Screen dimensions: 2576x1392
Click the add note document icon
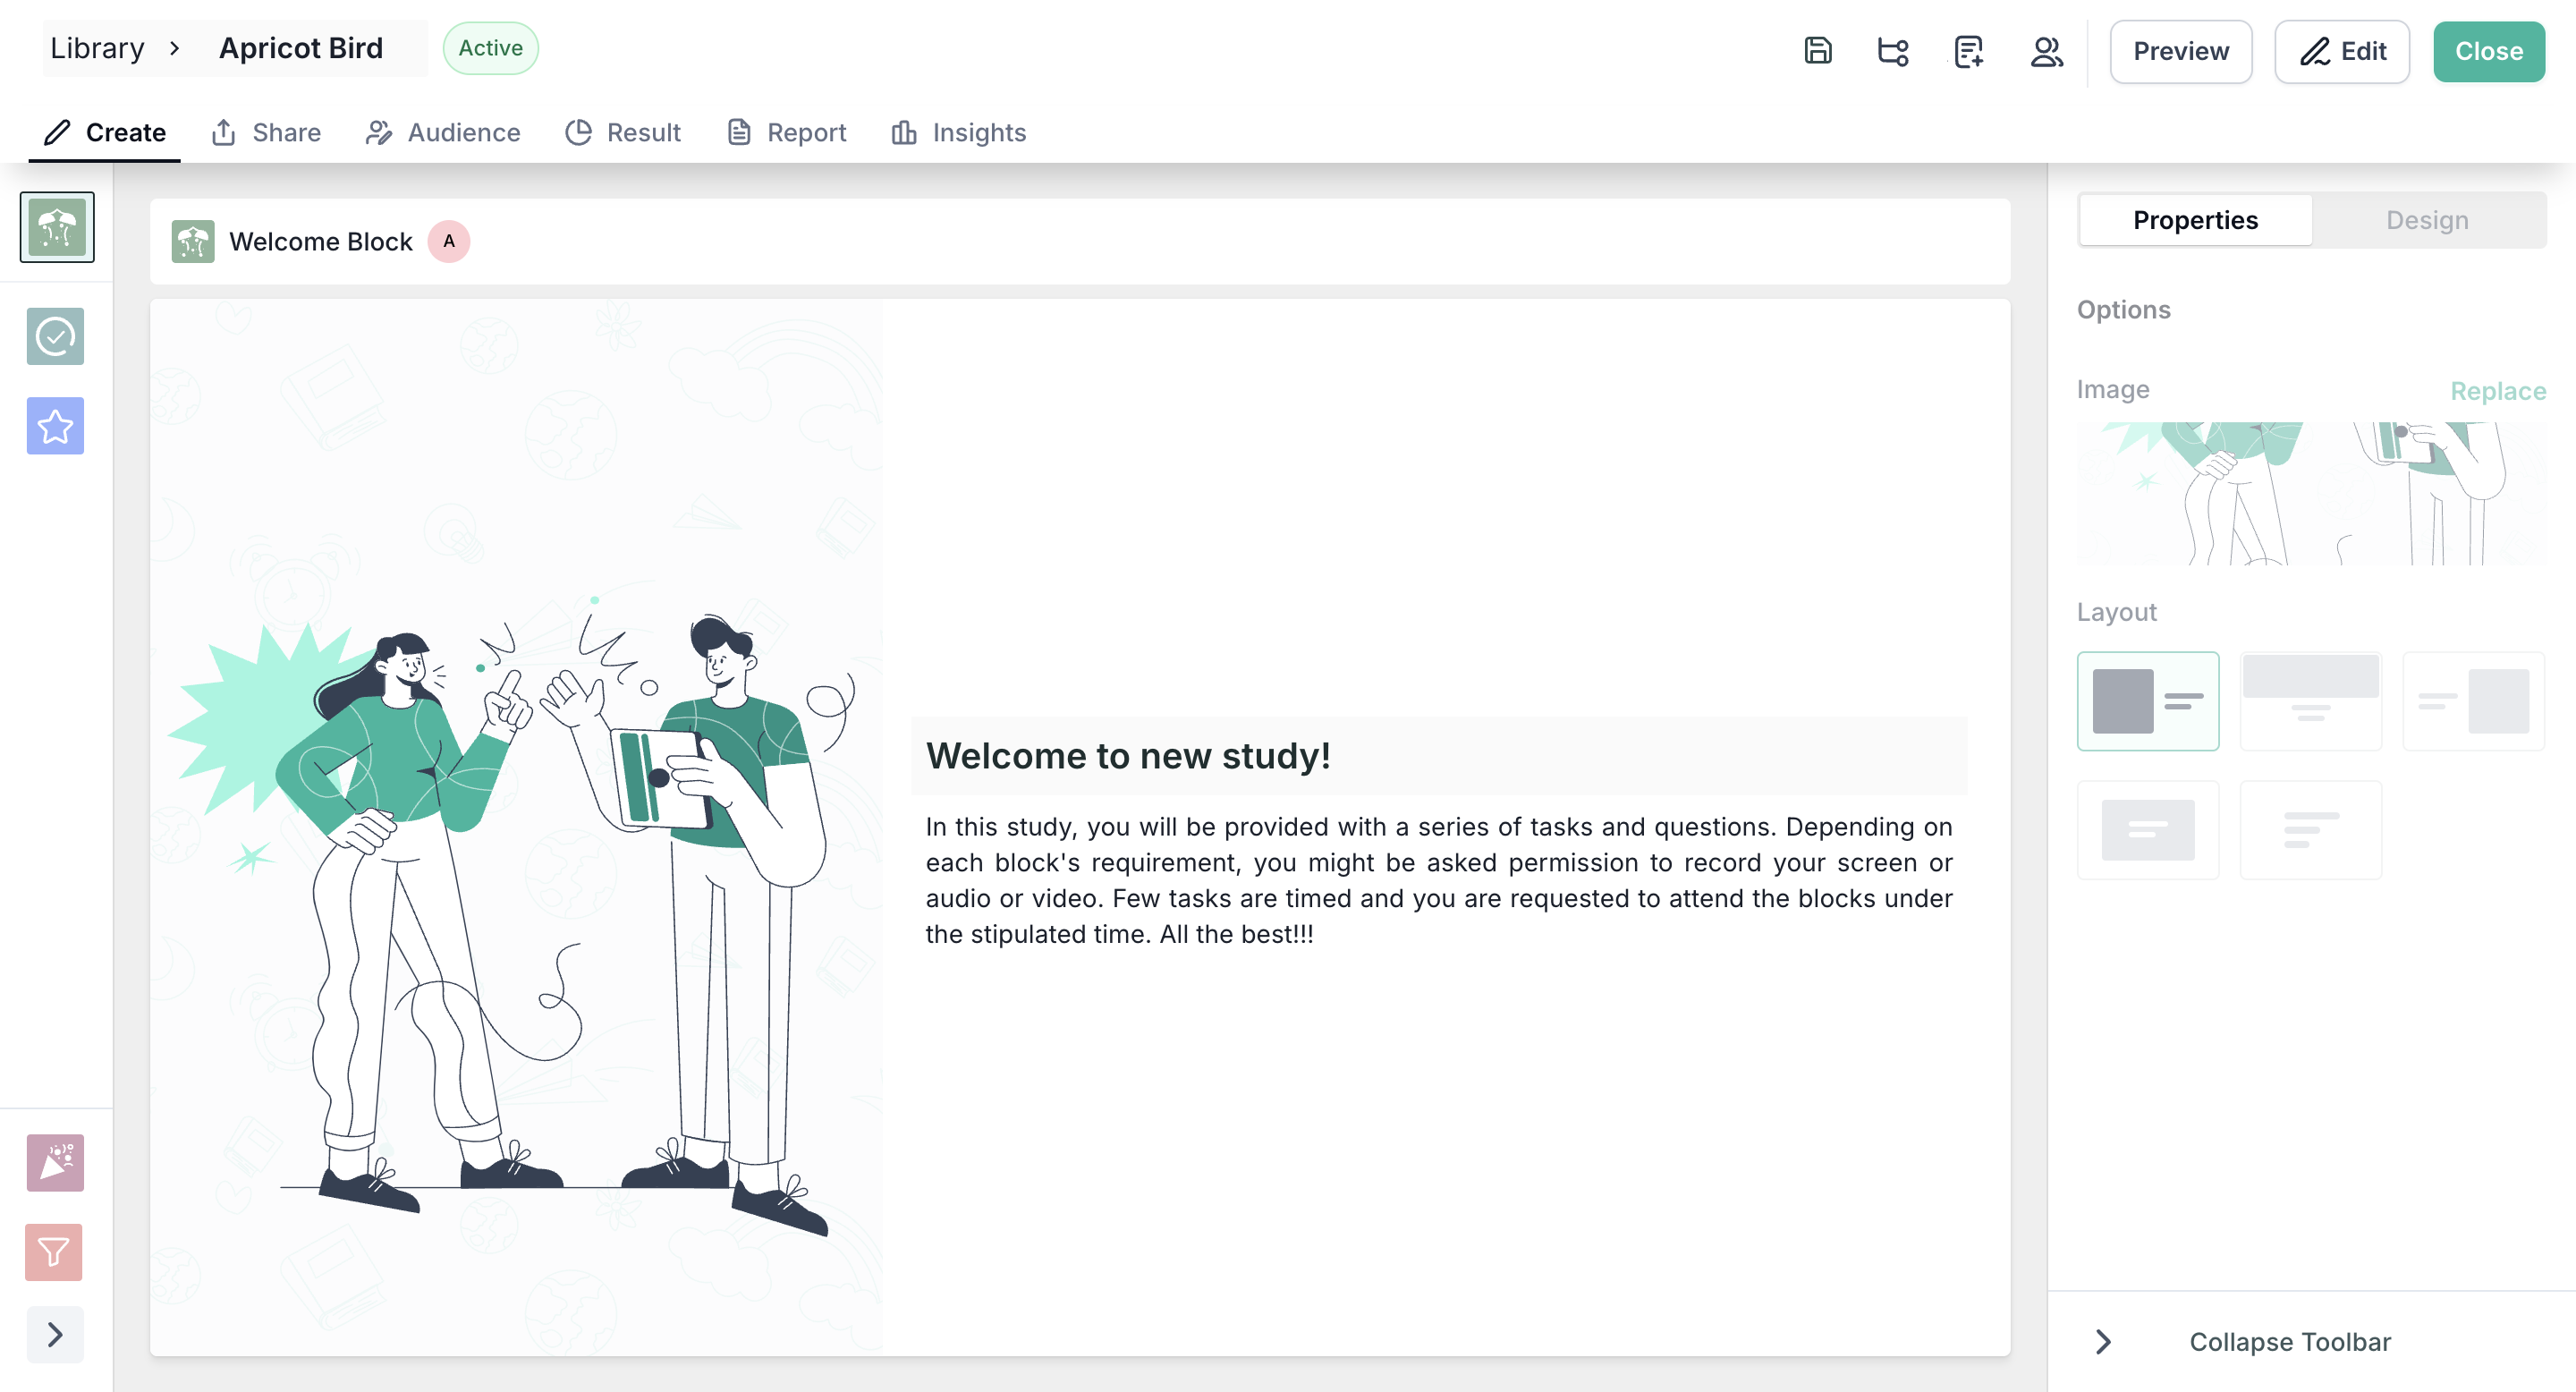tap(1968, 51)
